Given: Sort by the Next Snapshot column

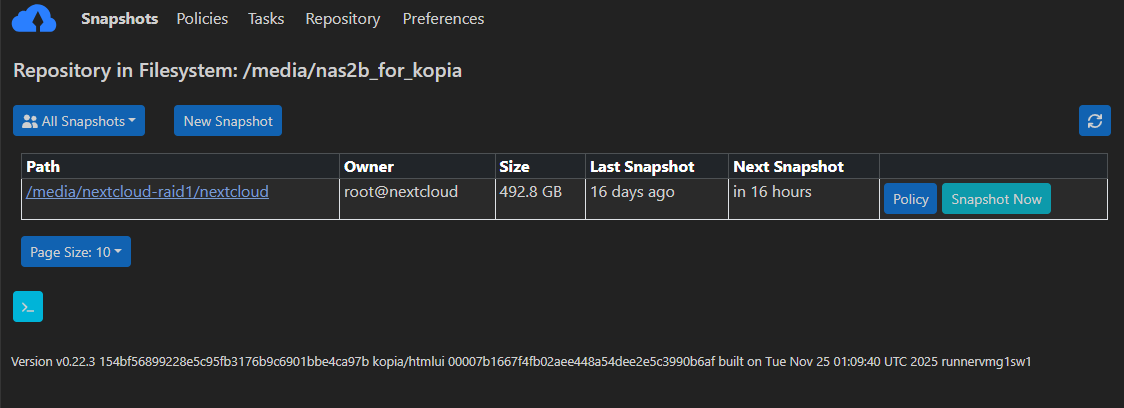Looking at the screenshot, I should pos(789,166).
